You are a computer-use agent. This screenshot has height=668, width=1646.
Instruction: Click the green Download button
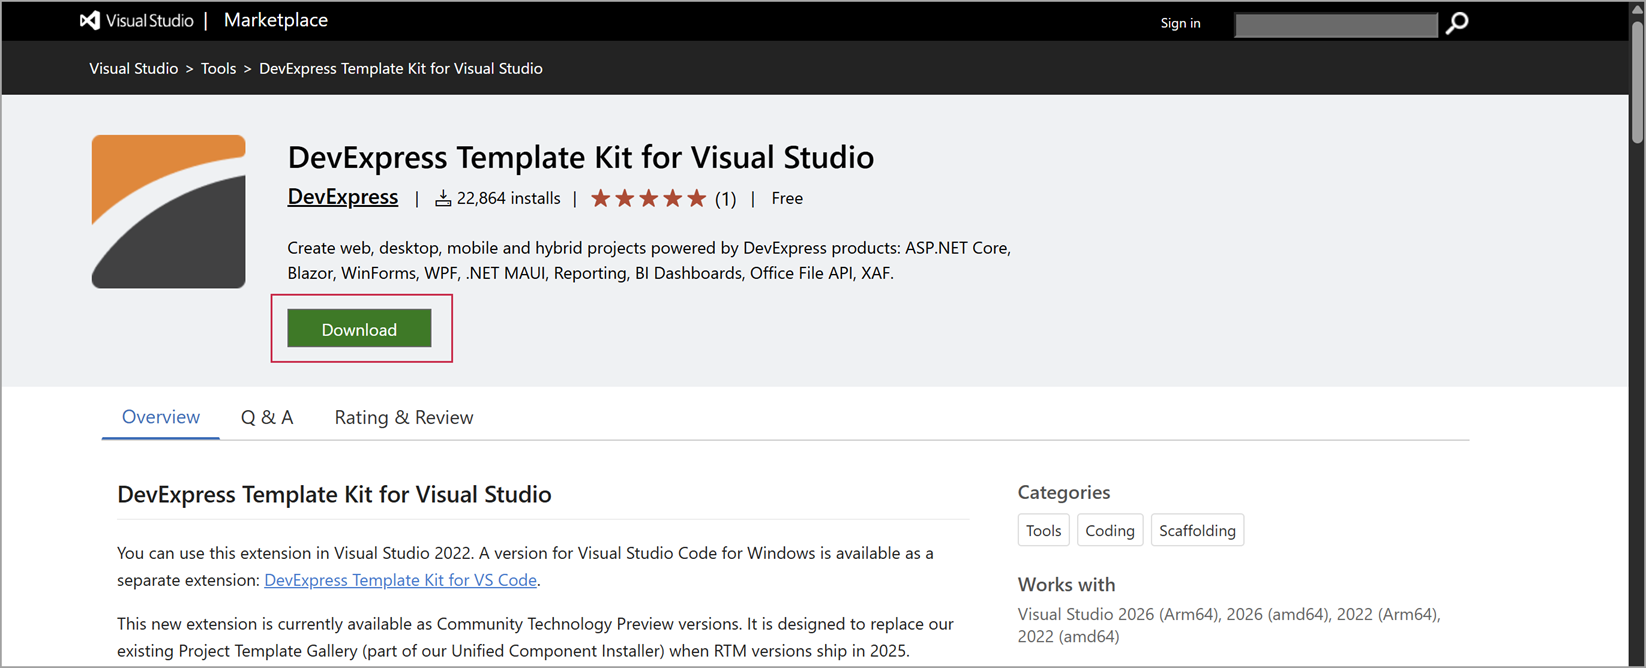point(359,329)
